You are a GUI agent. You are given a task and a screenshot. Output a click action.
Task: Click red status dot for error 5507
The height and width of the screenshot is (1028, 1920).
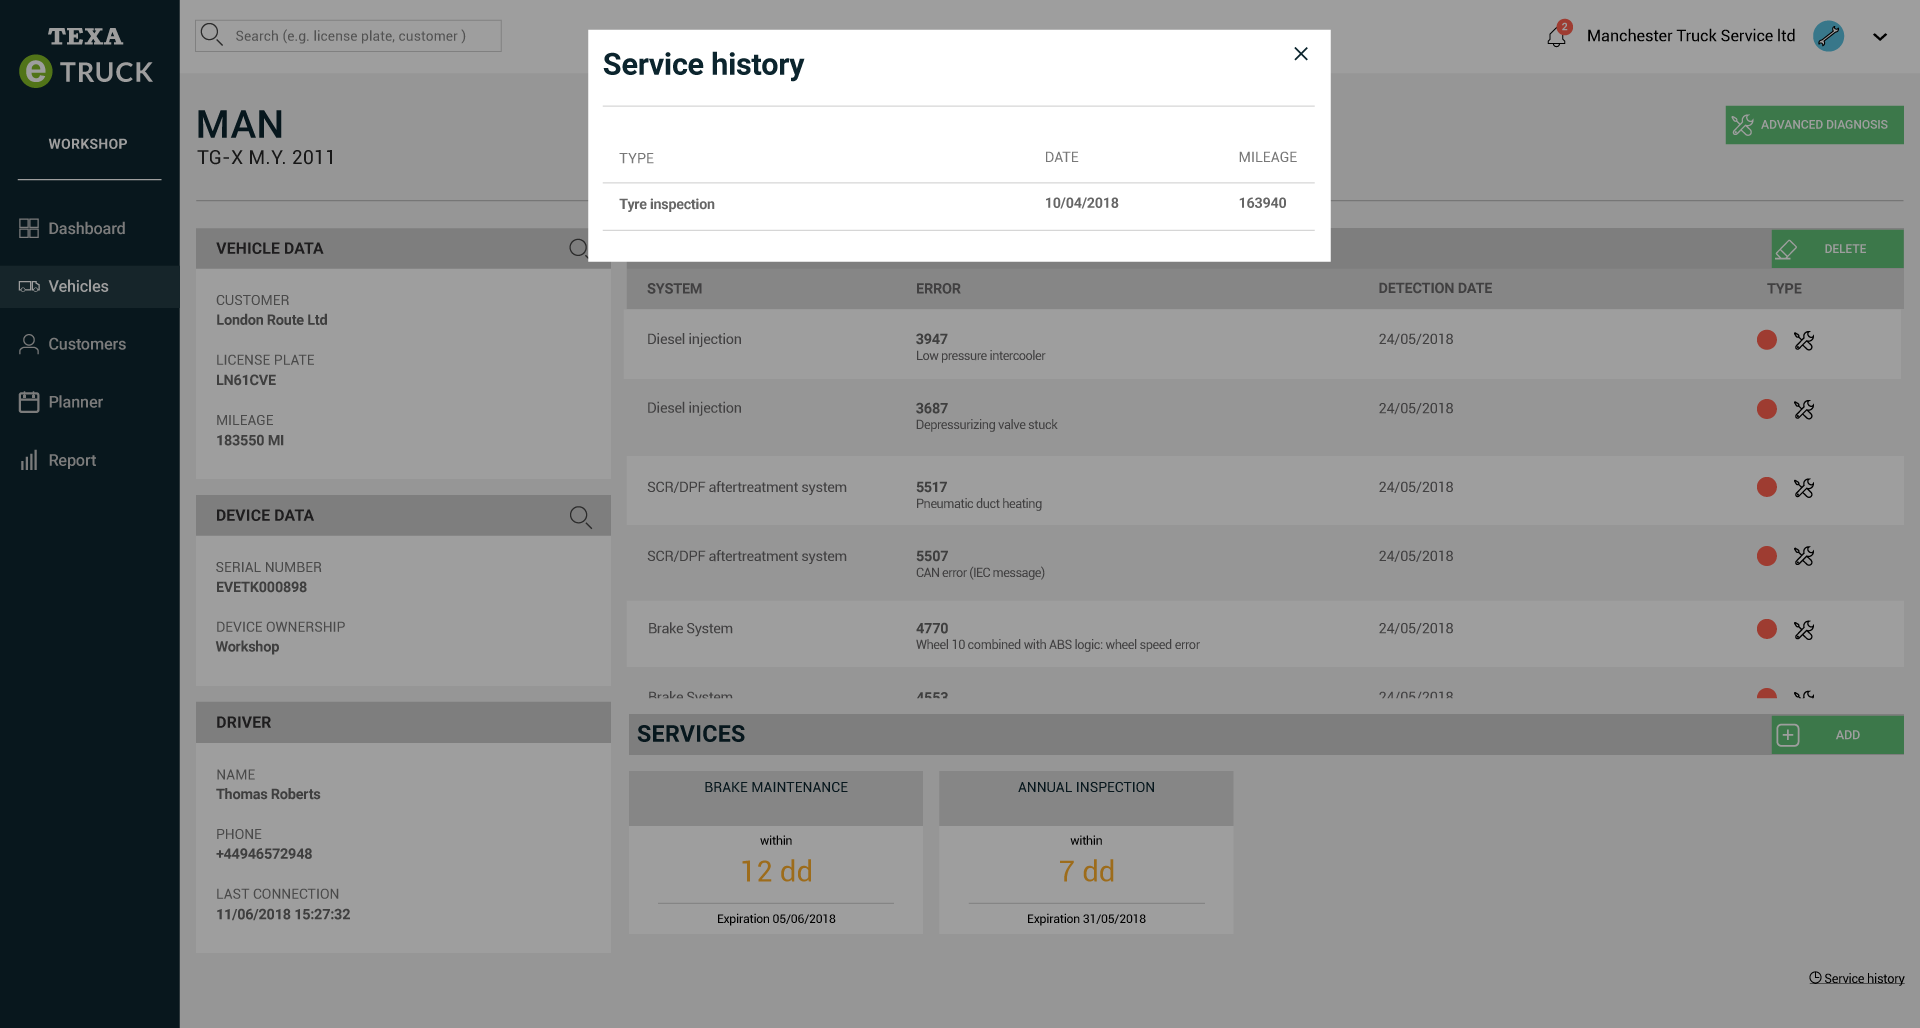tap(1767, 556)
